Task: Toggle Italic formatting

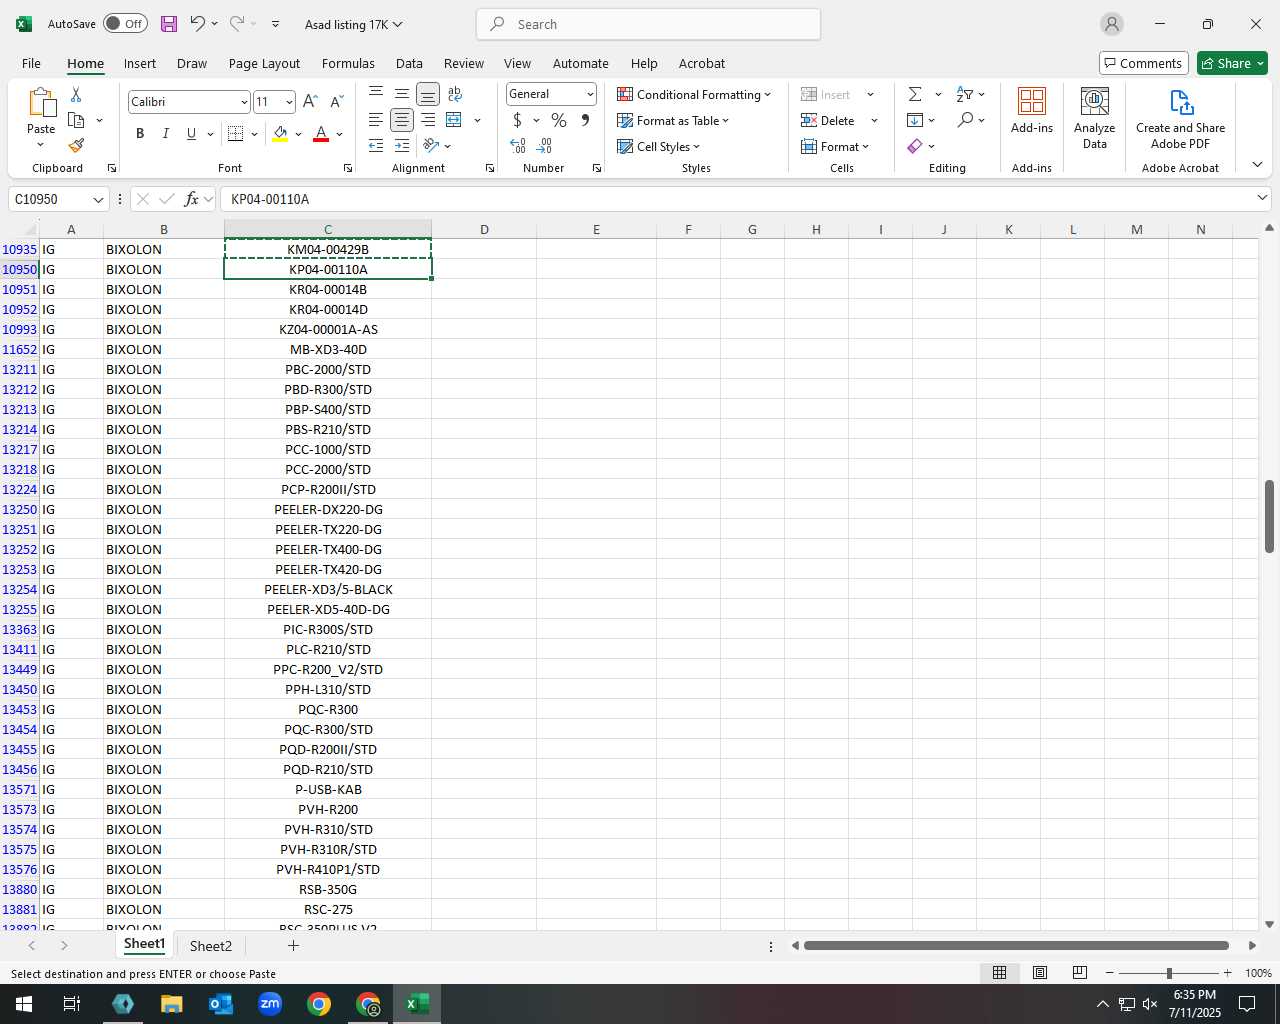Action: tap(166, 134)
